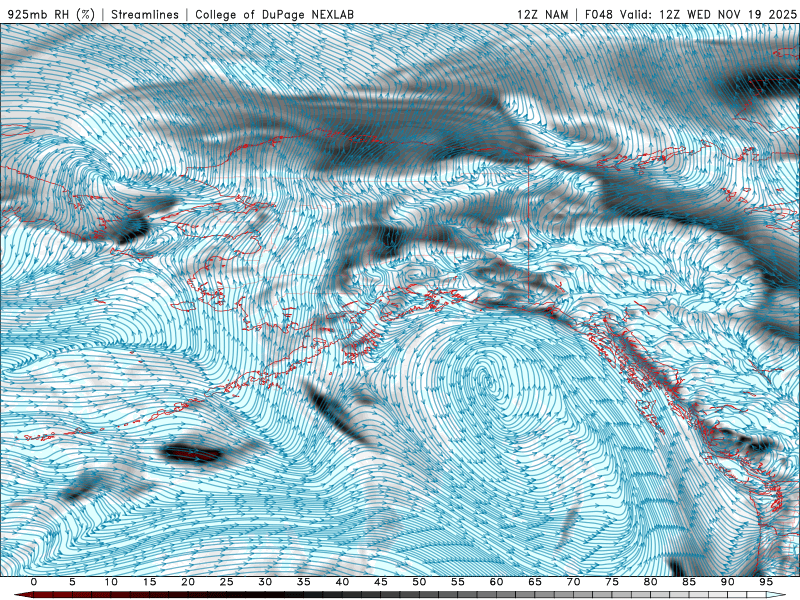
Task: Click the '10' label on the RH legend
Action: tap(111, 582)
